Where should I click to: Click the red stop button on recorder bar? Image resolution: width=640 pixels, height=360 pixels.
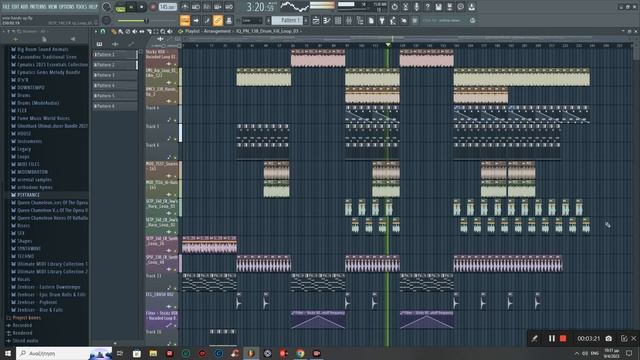coord(563,338)
